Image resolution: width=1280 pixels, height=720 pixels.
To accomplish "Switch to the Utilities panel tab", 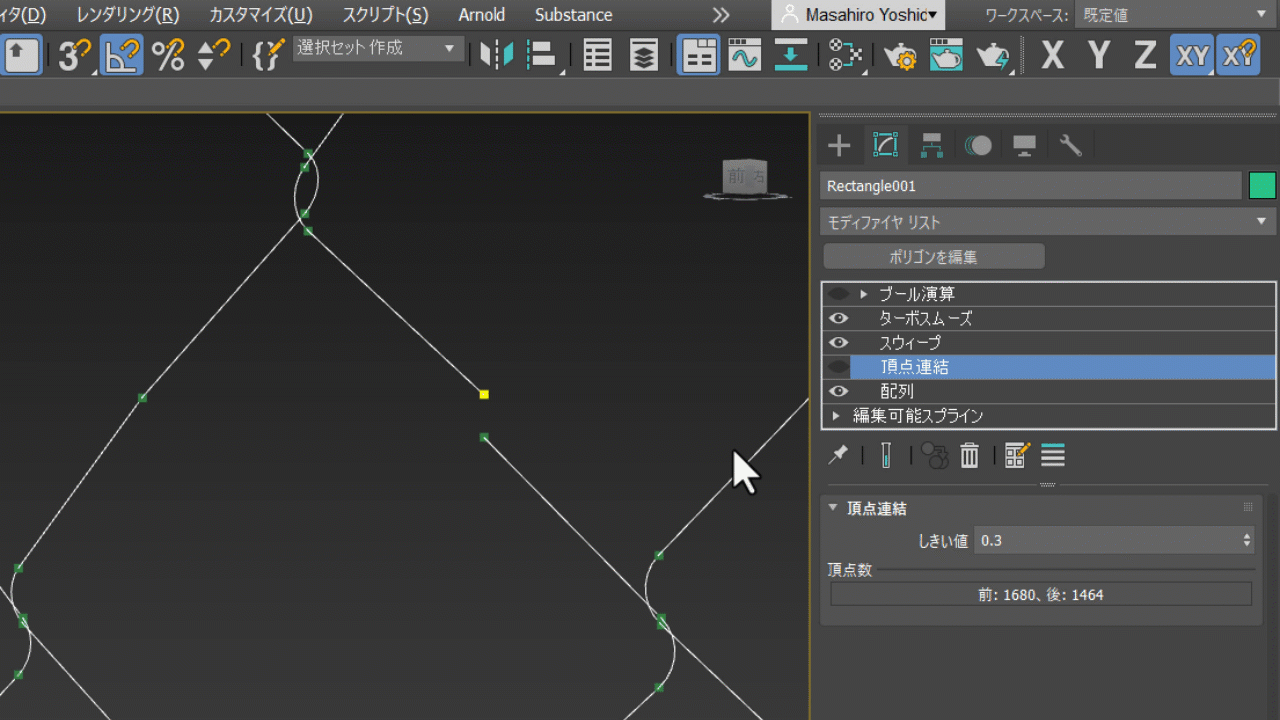I will coord(1071,146).
